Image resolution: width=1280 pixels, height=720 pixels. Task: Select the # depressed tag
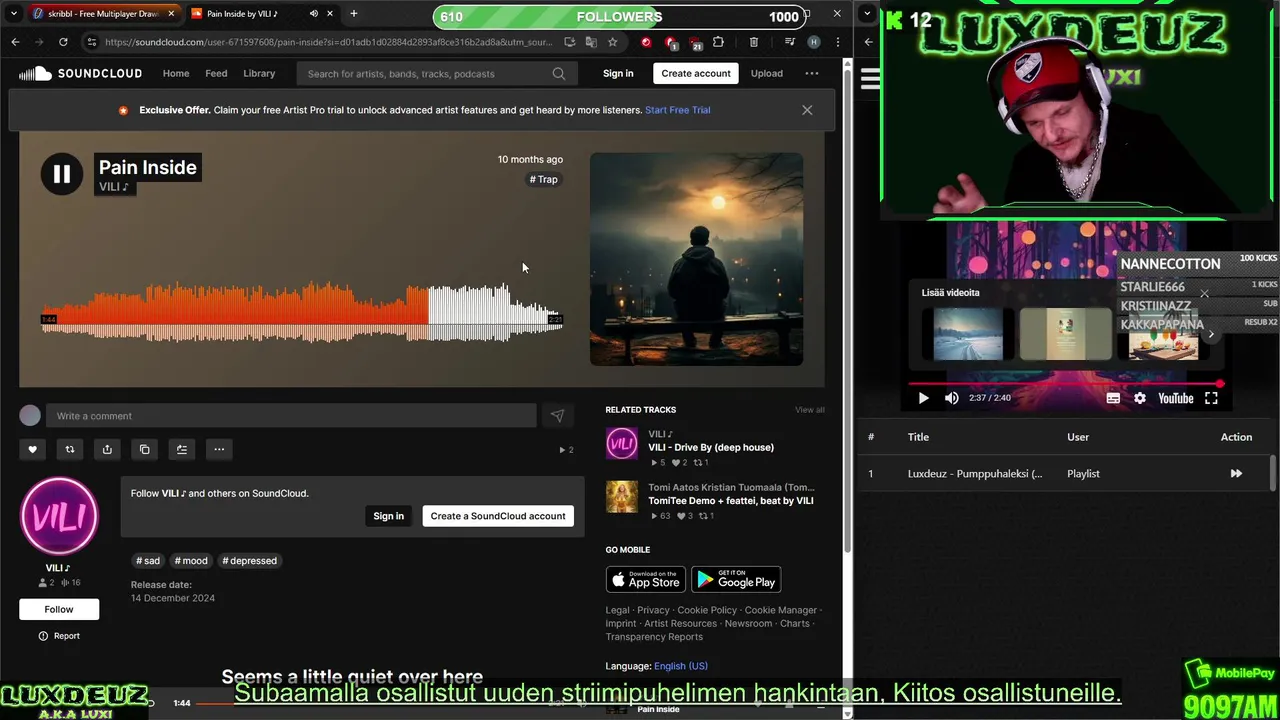250,561
